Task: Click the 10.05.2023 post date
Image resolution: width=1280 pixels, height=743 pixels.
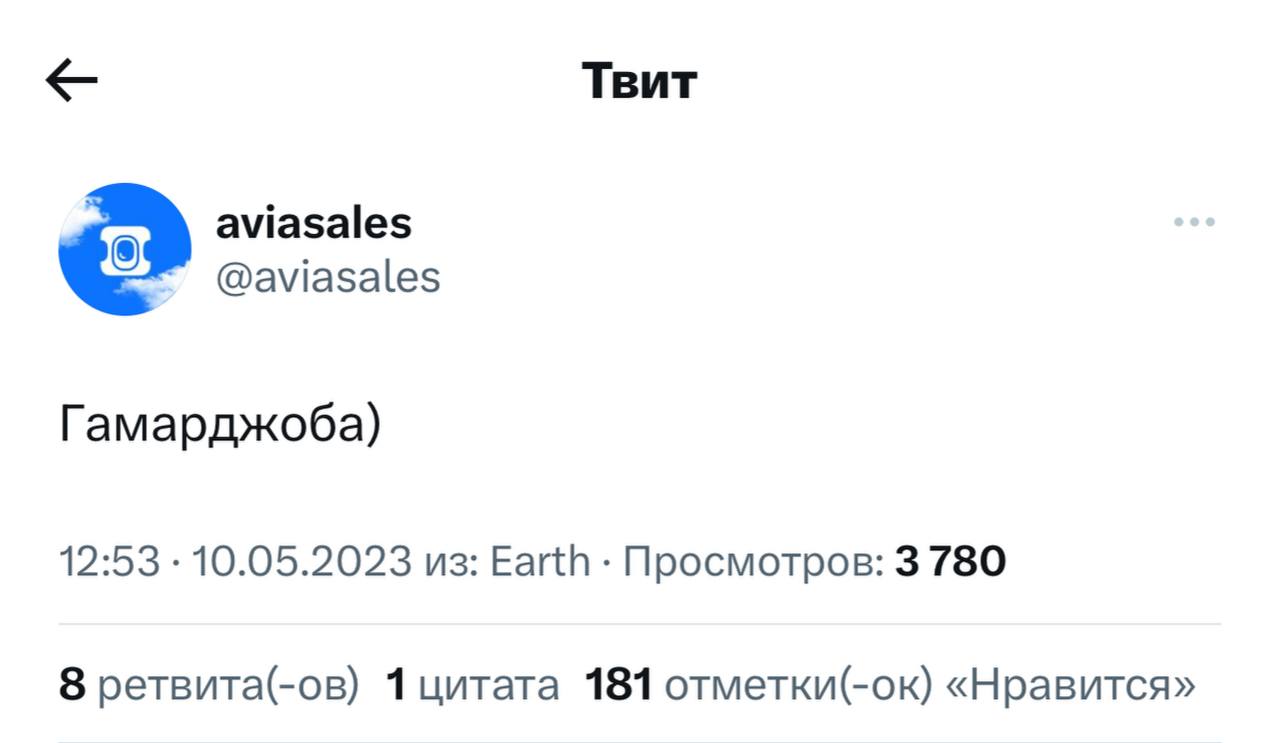Action: tap(301, 561)
